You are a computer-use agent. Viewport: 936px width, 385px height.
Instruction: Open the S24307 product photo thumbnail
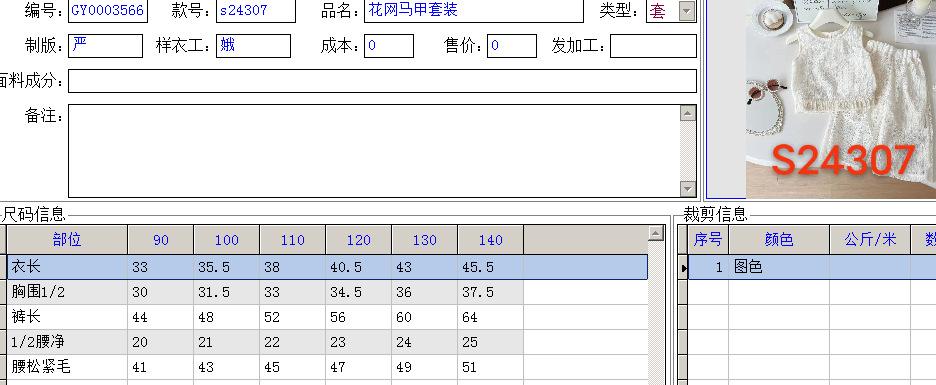click(x=840, y=99)
